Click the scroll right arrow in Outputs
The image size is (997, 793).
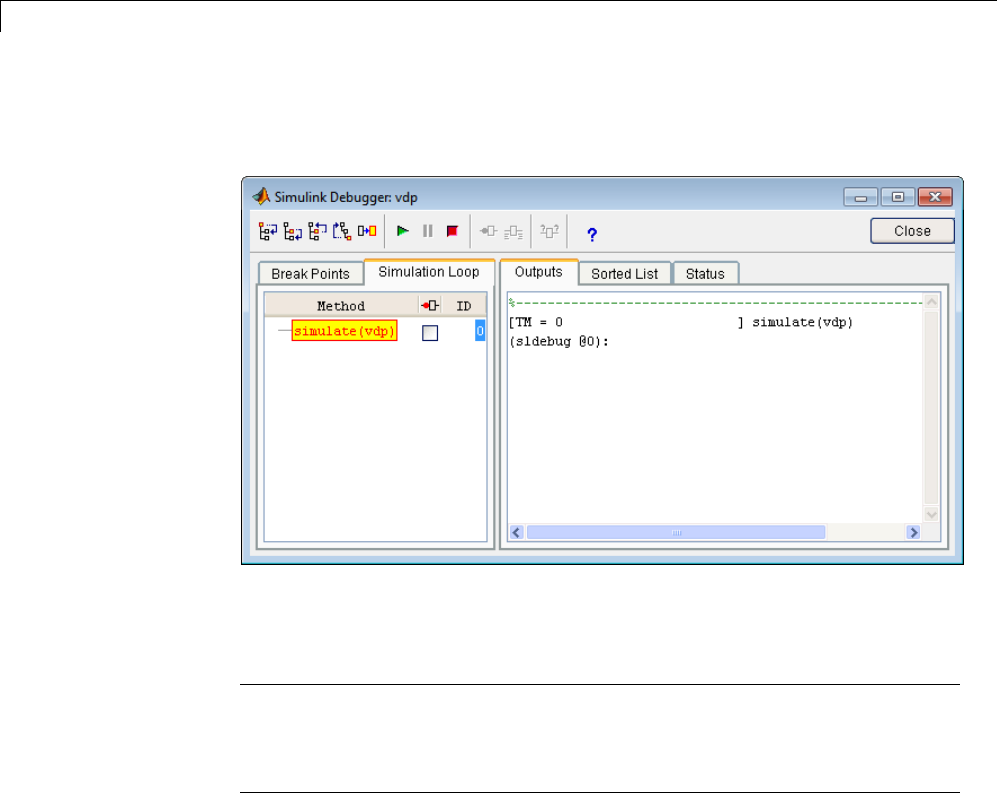[914, 532]
